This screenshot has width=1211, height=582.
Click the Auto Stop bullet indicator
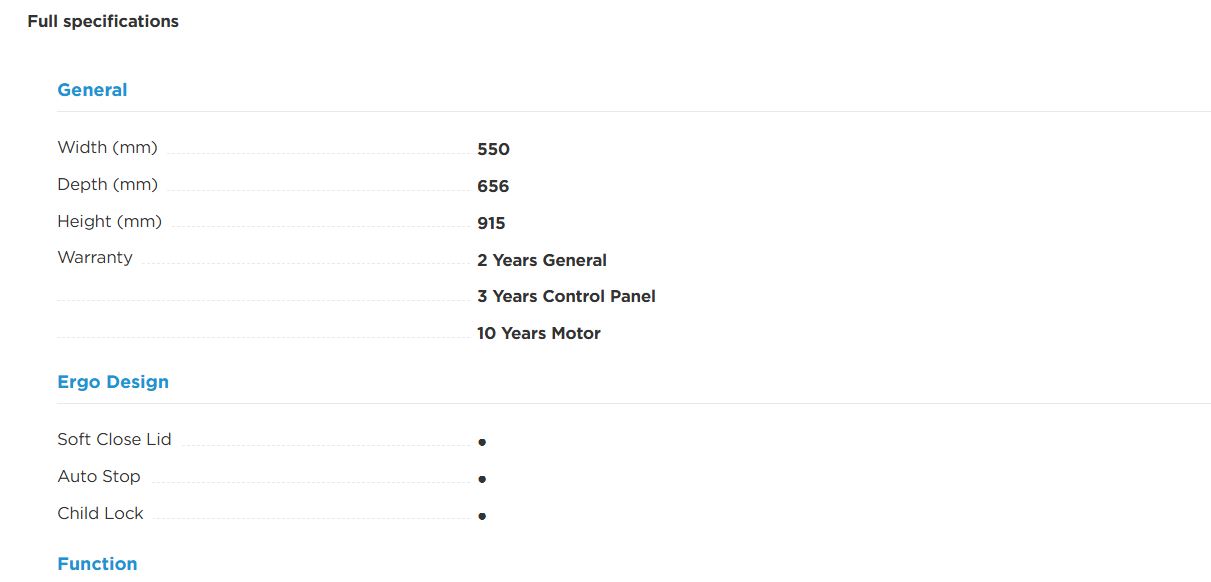pos(482,479)
